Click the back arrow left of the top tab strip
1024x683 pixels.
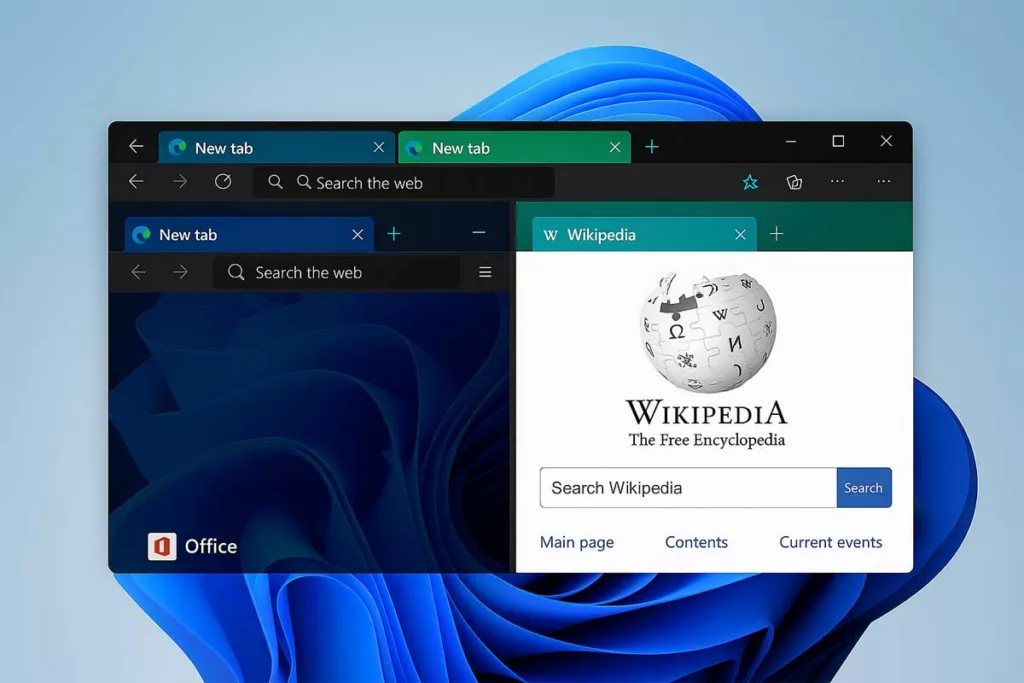[x=136, y=146]
